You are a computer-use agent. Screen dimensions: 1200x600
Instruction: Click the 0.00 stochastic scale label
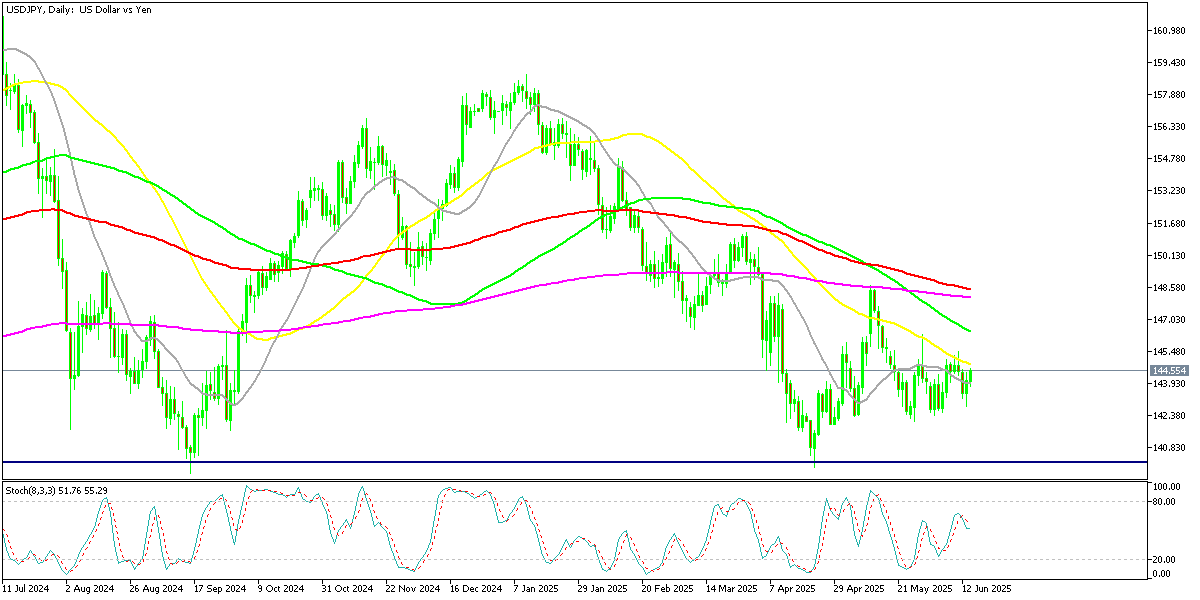click(x=1162, y=573)
